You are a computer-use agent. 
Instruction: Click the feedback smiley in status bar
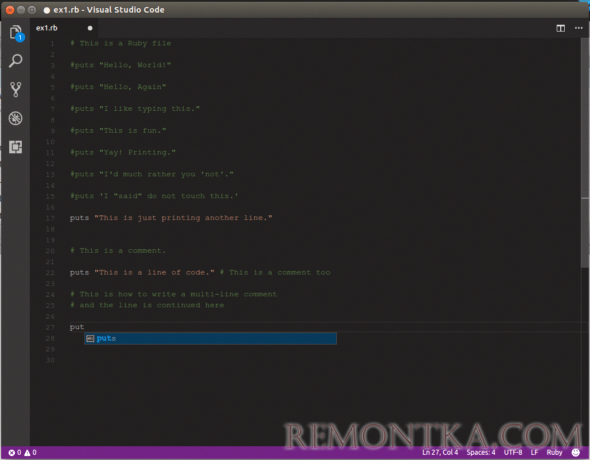[x=575, y=452]
